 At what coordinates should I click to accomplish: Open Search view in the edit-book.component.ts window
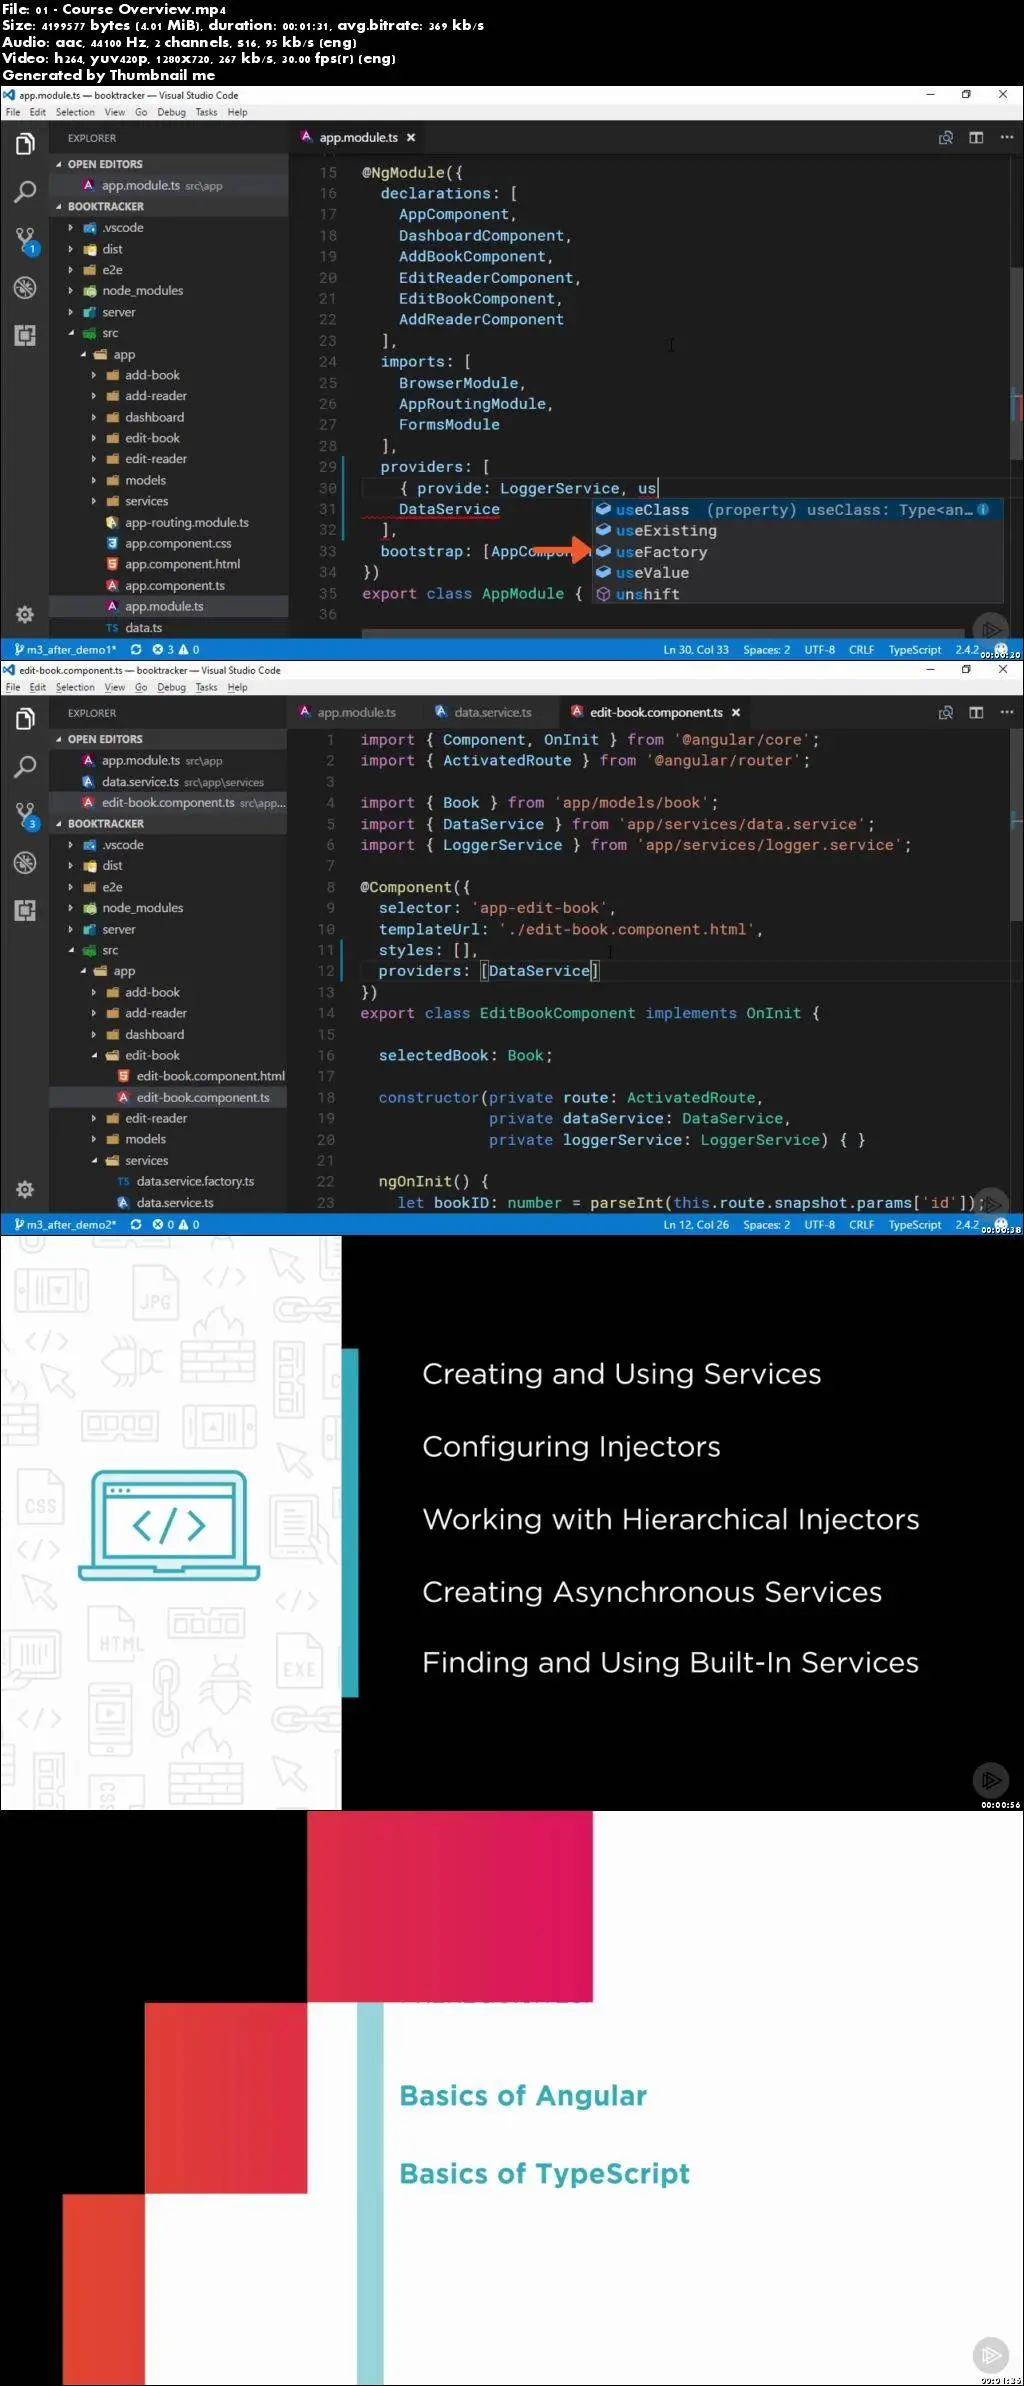coord(25,767)
